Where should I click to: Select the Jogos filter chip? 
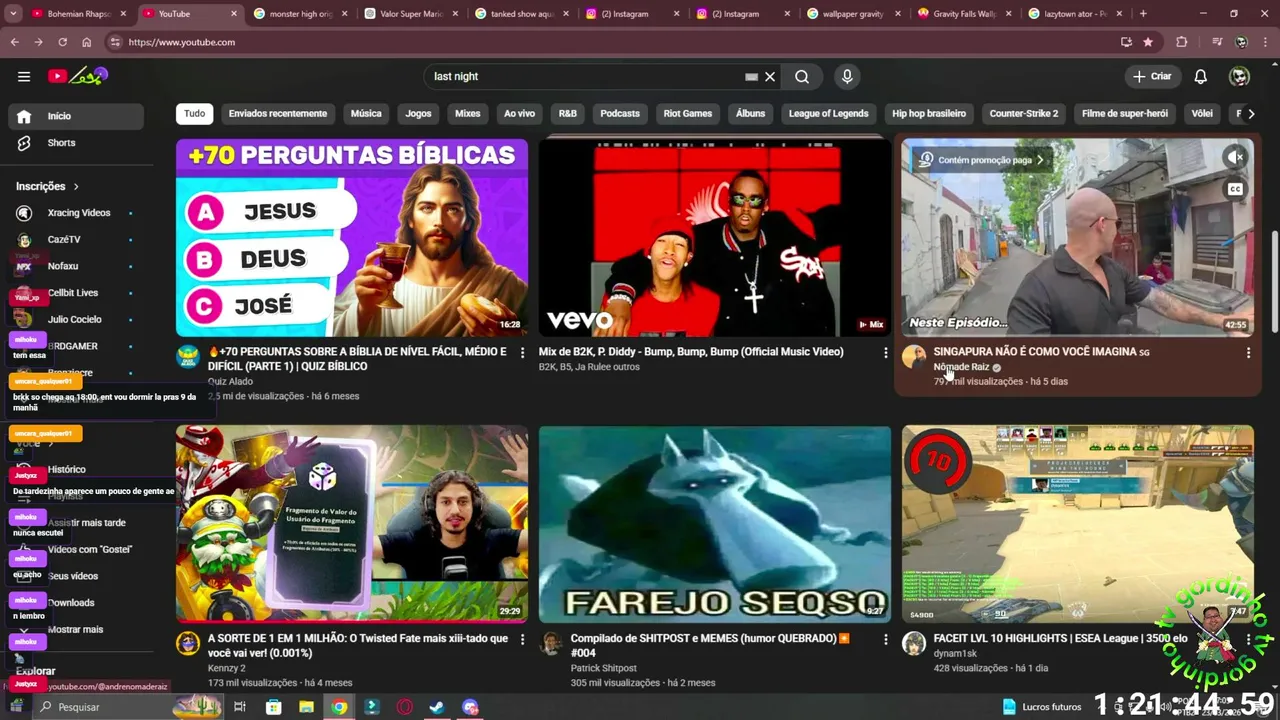pos(418,114)
